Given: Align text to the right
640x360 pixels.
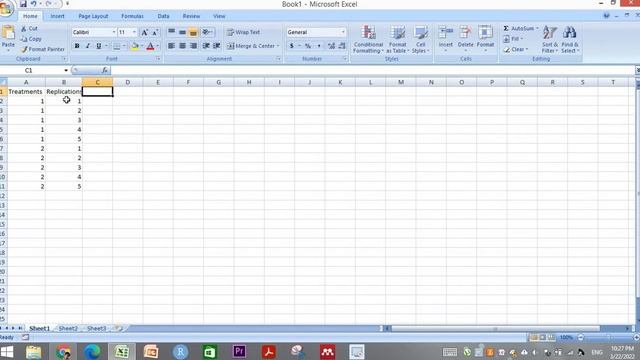Looking at the screenshot, I should (x=193, y=46).
